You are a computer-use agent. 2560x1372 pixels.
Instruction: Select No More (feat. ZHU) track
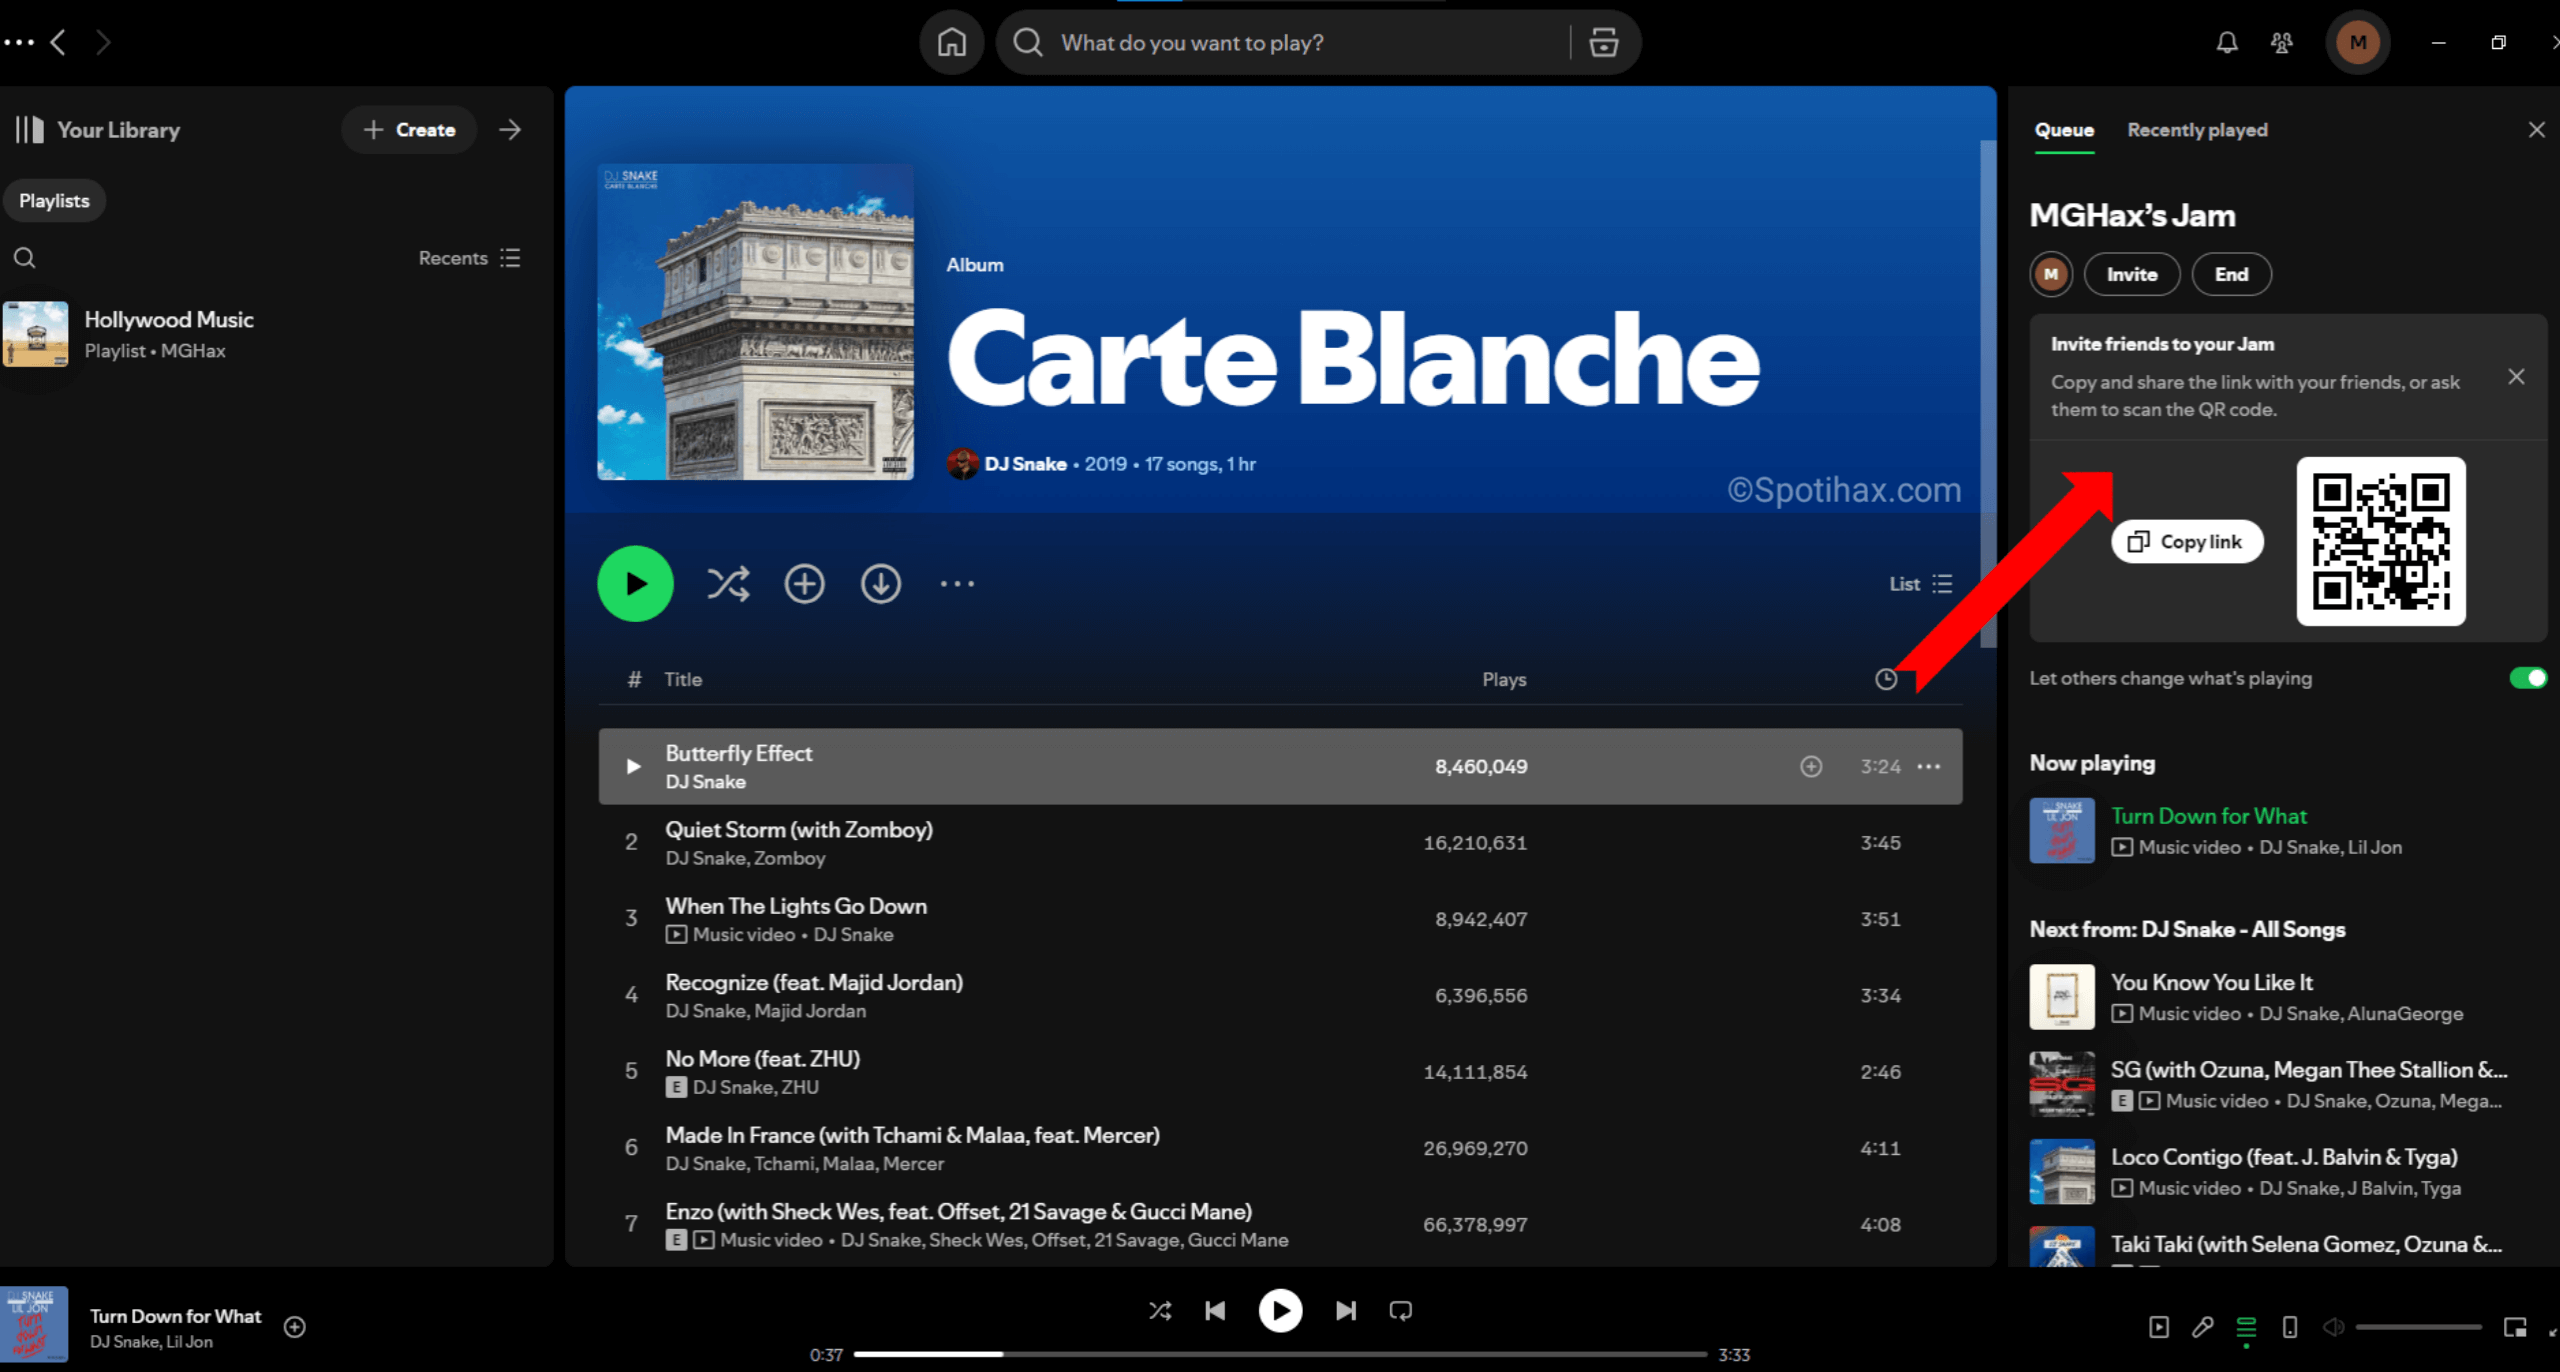1280,1072
